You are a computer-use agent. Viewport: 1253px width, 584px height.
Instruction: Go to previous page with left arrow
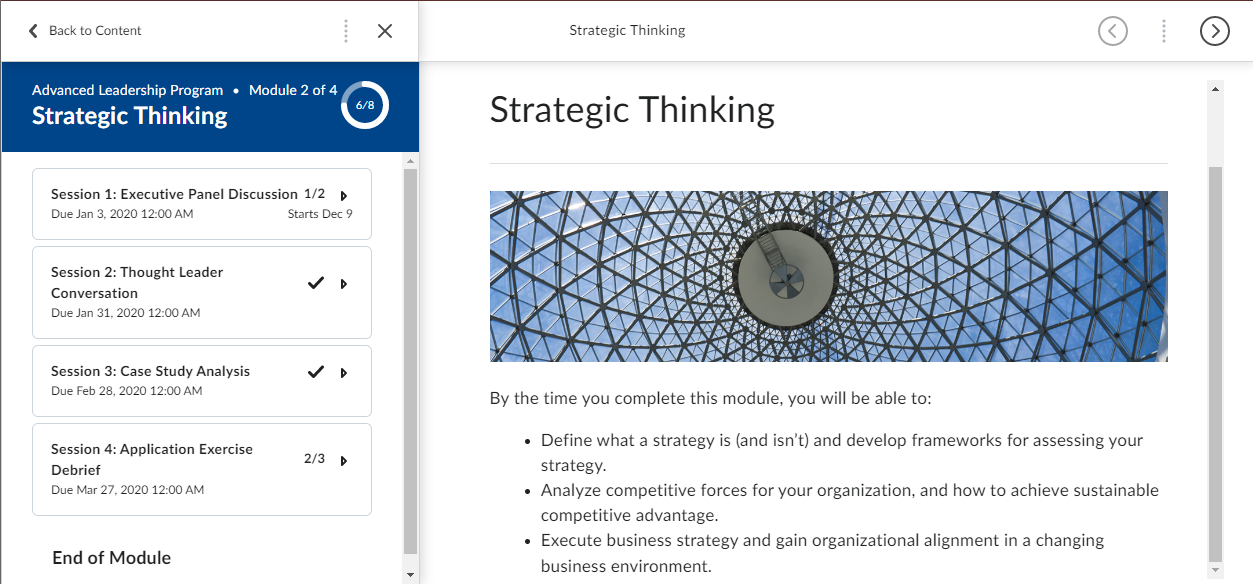click(1112, 31)
